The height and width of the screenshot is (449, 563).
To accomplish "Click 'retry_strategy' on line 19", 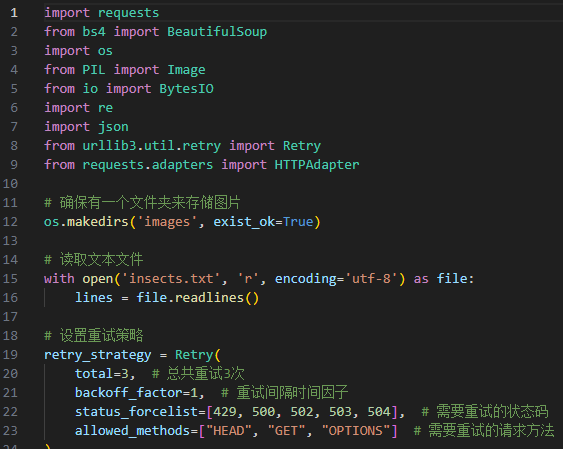I will tap(98, 355).
